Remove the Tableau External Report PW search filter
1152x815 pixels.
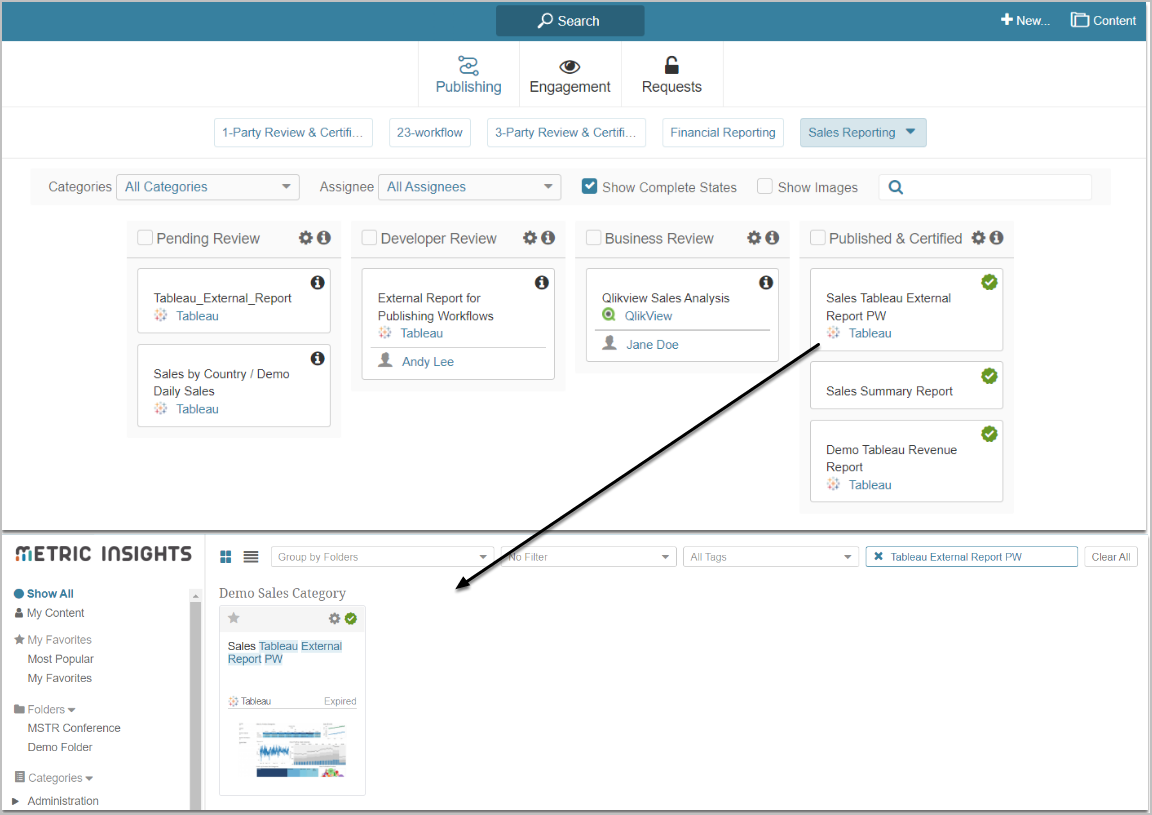pos(878,556)
